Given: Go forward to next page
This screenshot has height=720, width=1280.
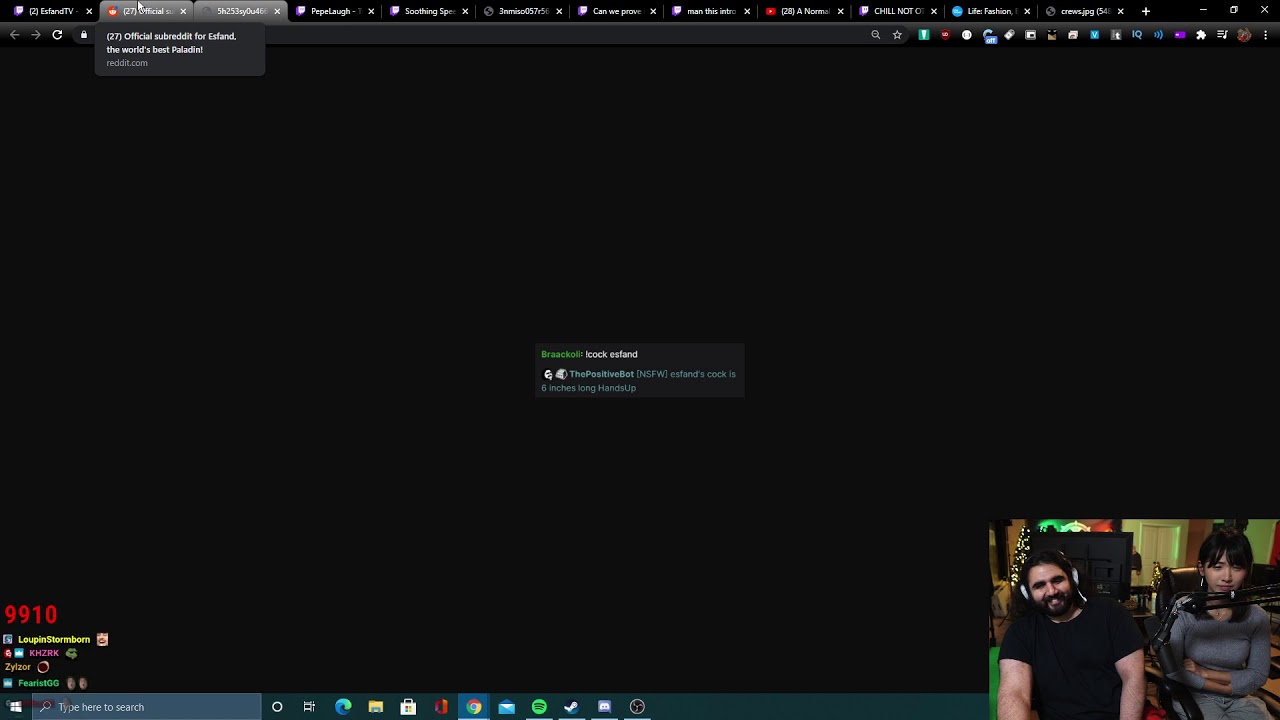Looking at the screenshot, I should 36,35.
